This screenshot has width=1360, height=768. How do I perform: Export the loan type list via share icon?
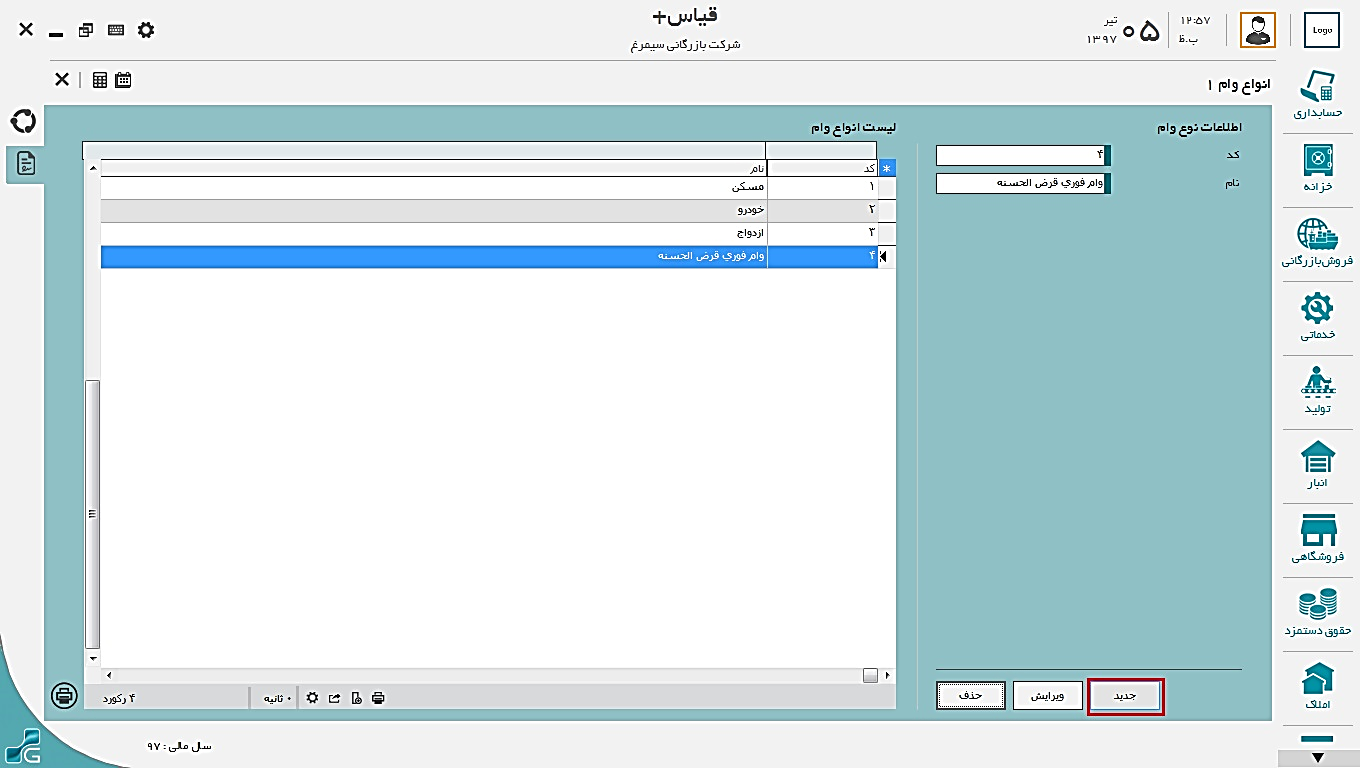click(x=335, y=698)
